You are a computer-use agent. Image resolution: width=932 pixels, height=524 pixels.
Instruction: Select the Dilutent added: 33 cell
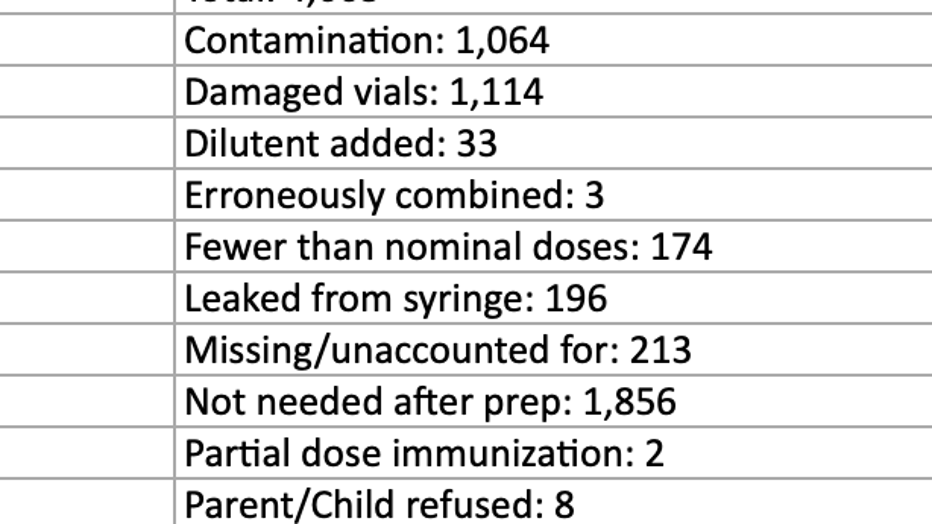click(553, 143)
